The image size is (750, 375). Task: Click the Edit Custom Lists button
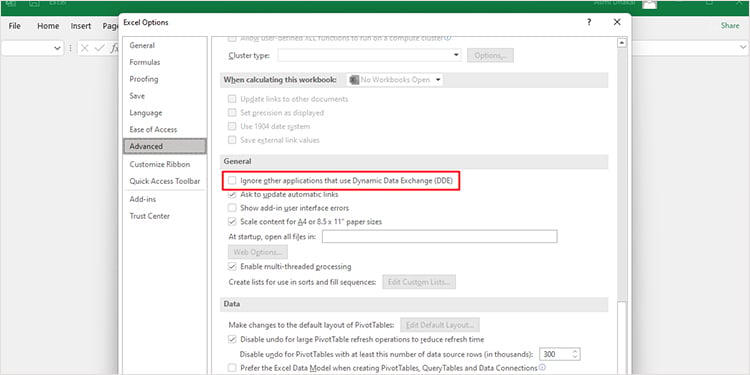pos(419,282)
